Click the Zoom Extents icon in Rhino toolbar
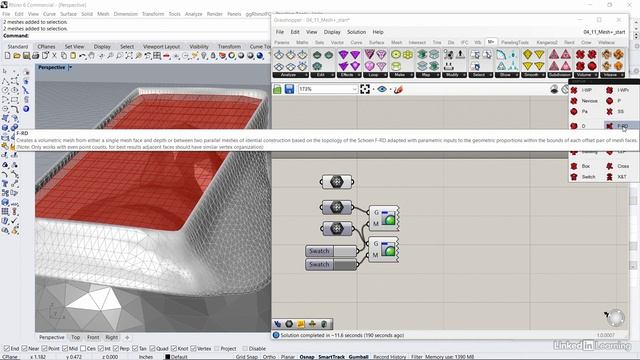 pos(129,56)
